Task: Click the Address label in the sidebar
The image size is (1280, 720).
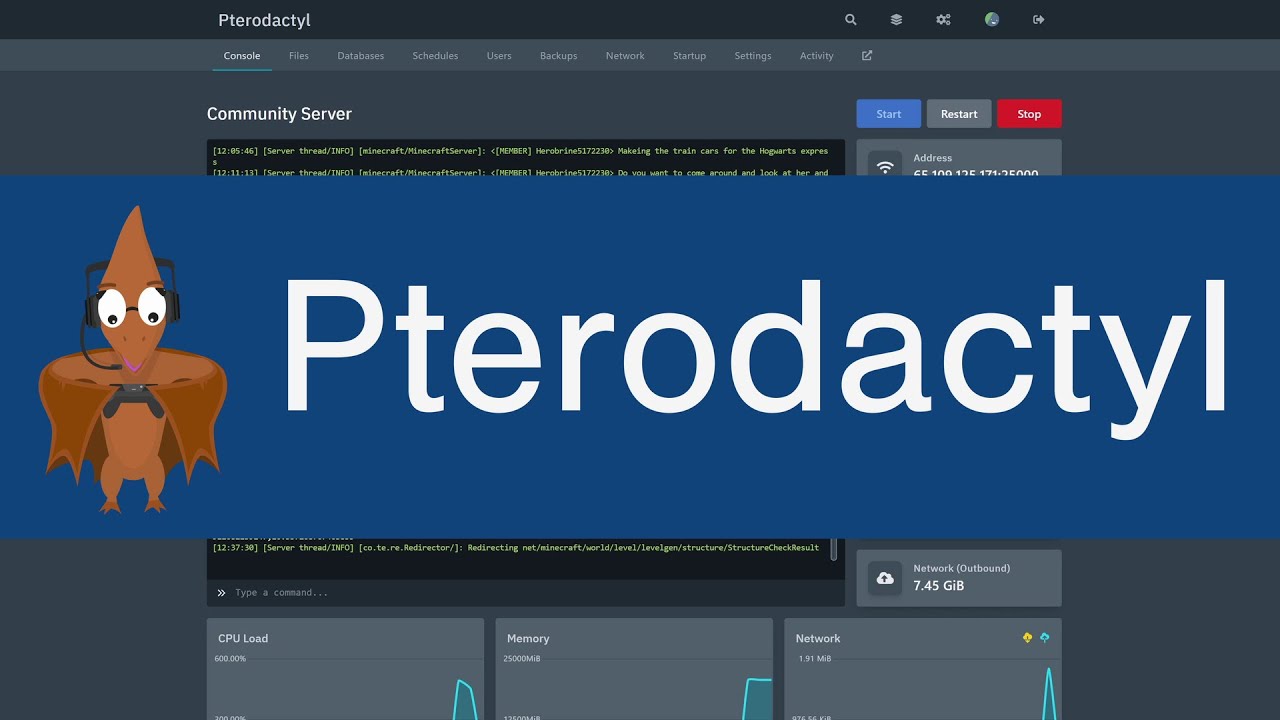Action: [932, 158]
